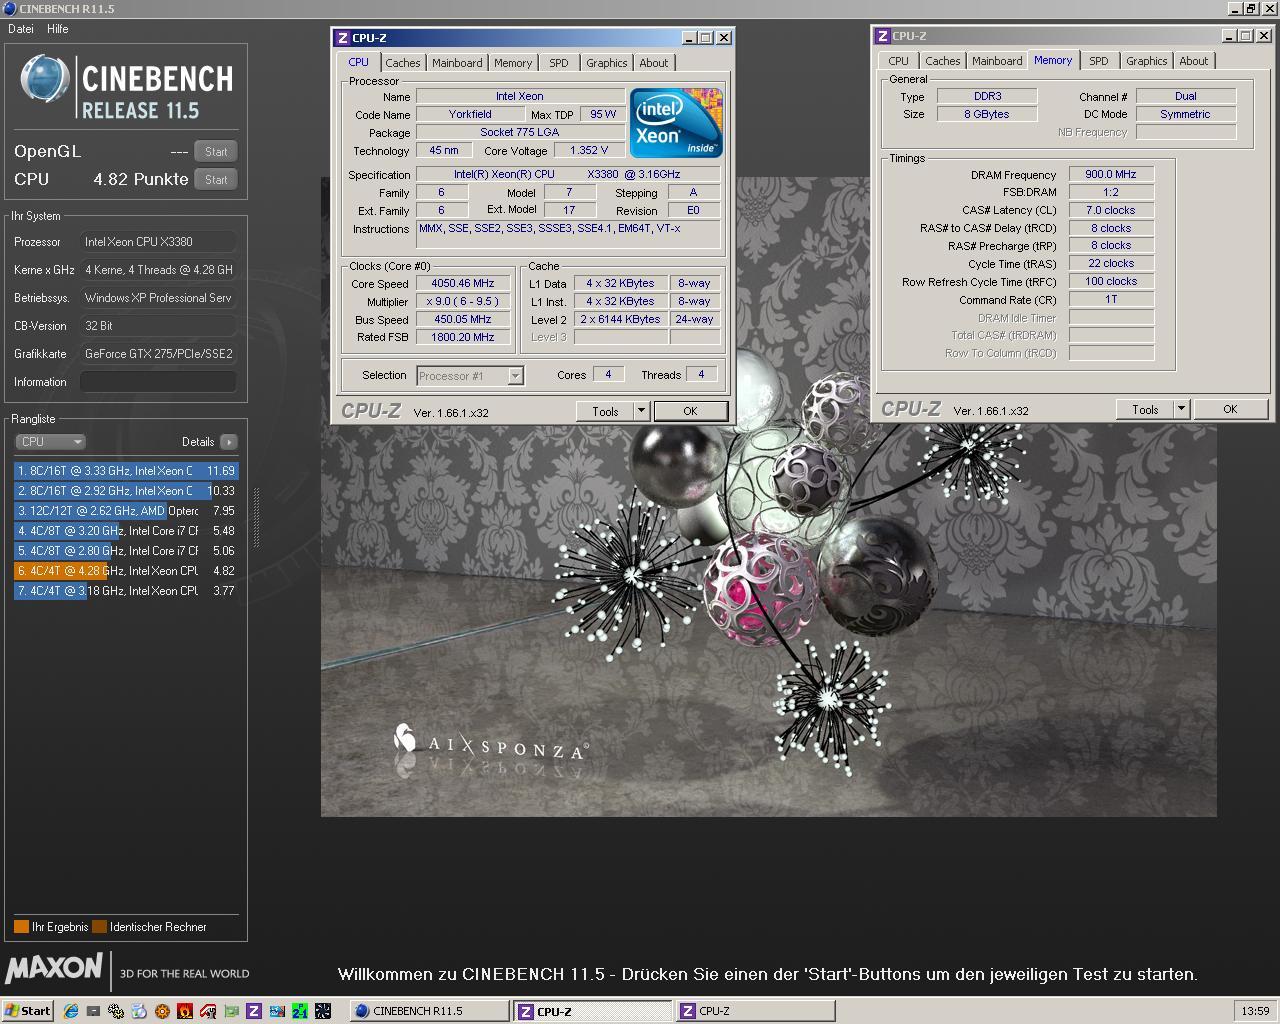The image size is (1280, 1024).
Task: Click the Rated FSB value 1800.20 MHz
Action: coord(463,338)
